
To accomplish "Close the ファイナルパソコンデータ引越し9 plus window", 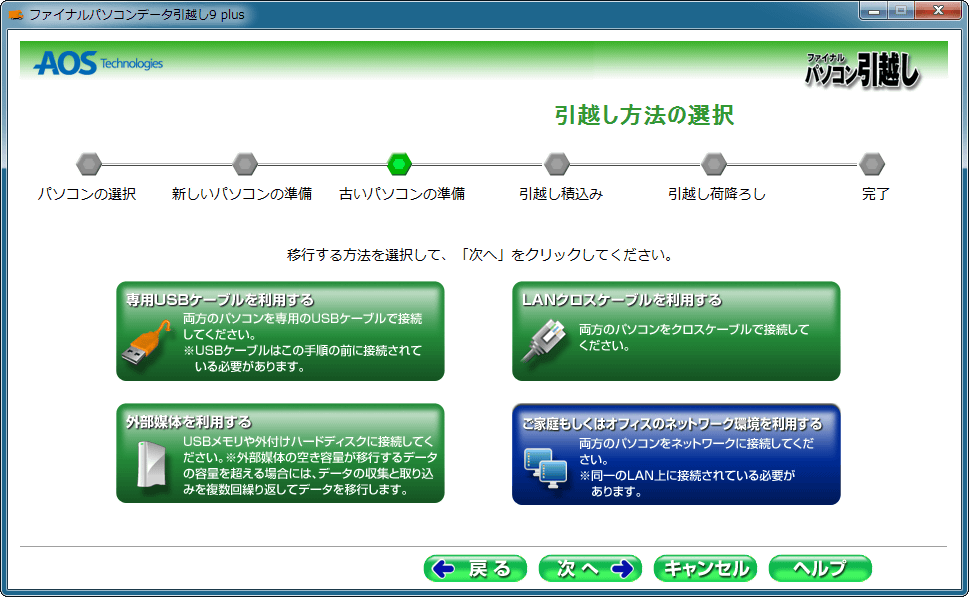I will point(938,11).
